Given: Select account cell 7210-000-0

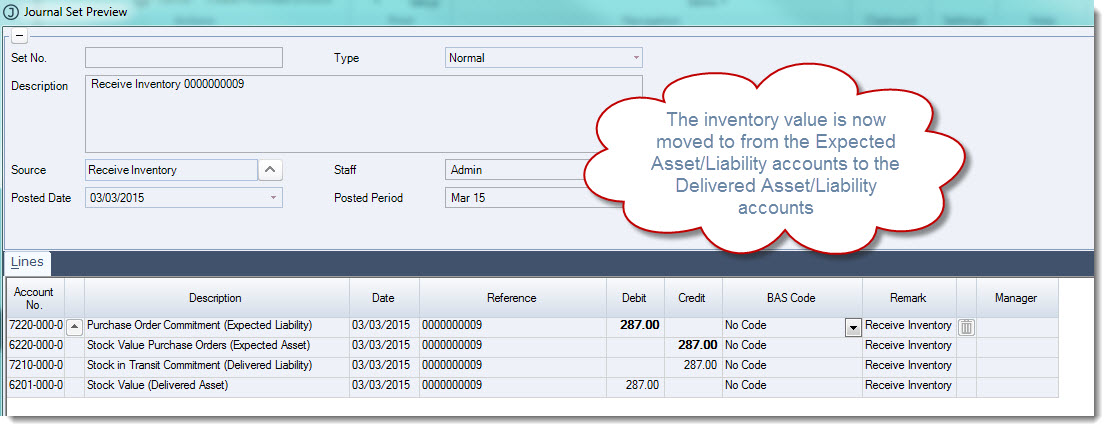Looking at the screenshot, I should pyautogui.click(x=35, y=365).
